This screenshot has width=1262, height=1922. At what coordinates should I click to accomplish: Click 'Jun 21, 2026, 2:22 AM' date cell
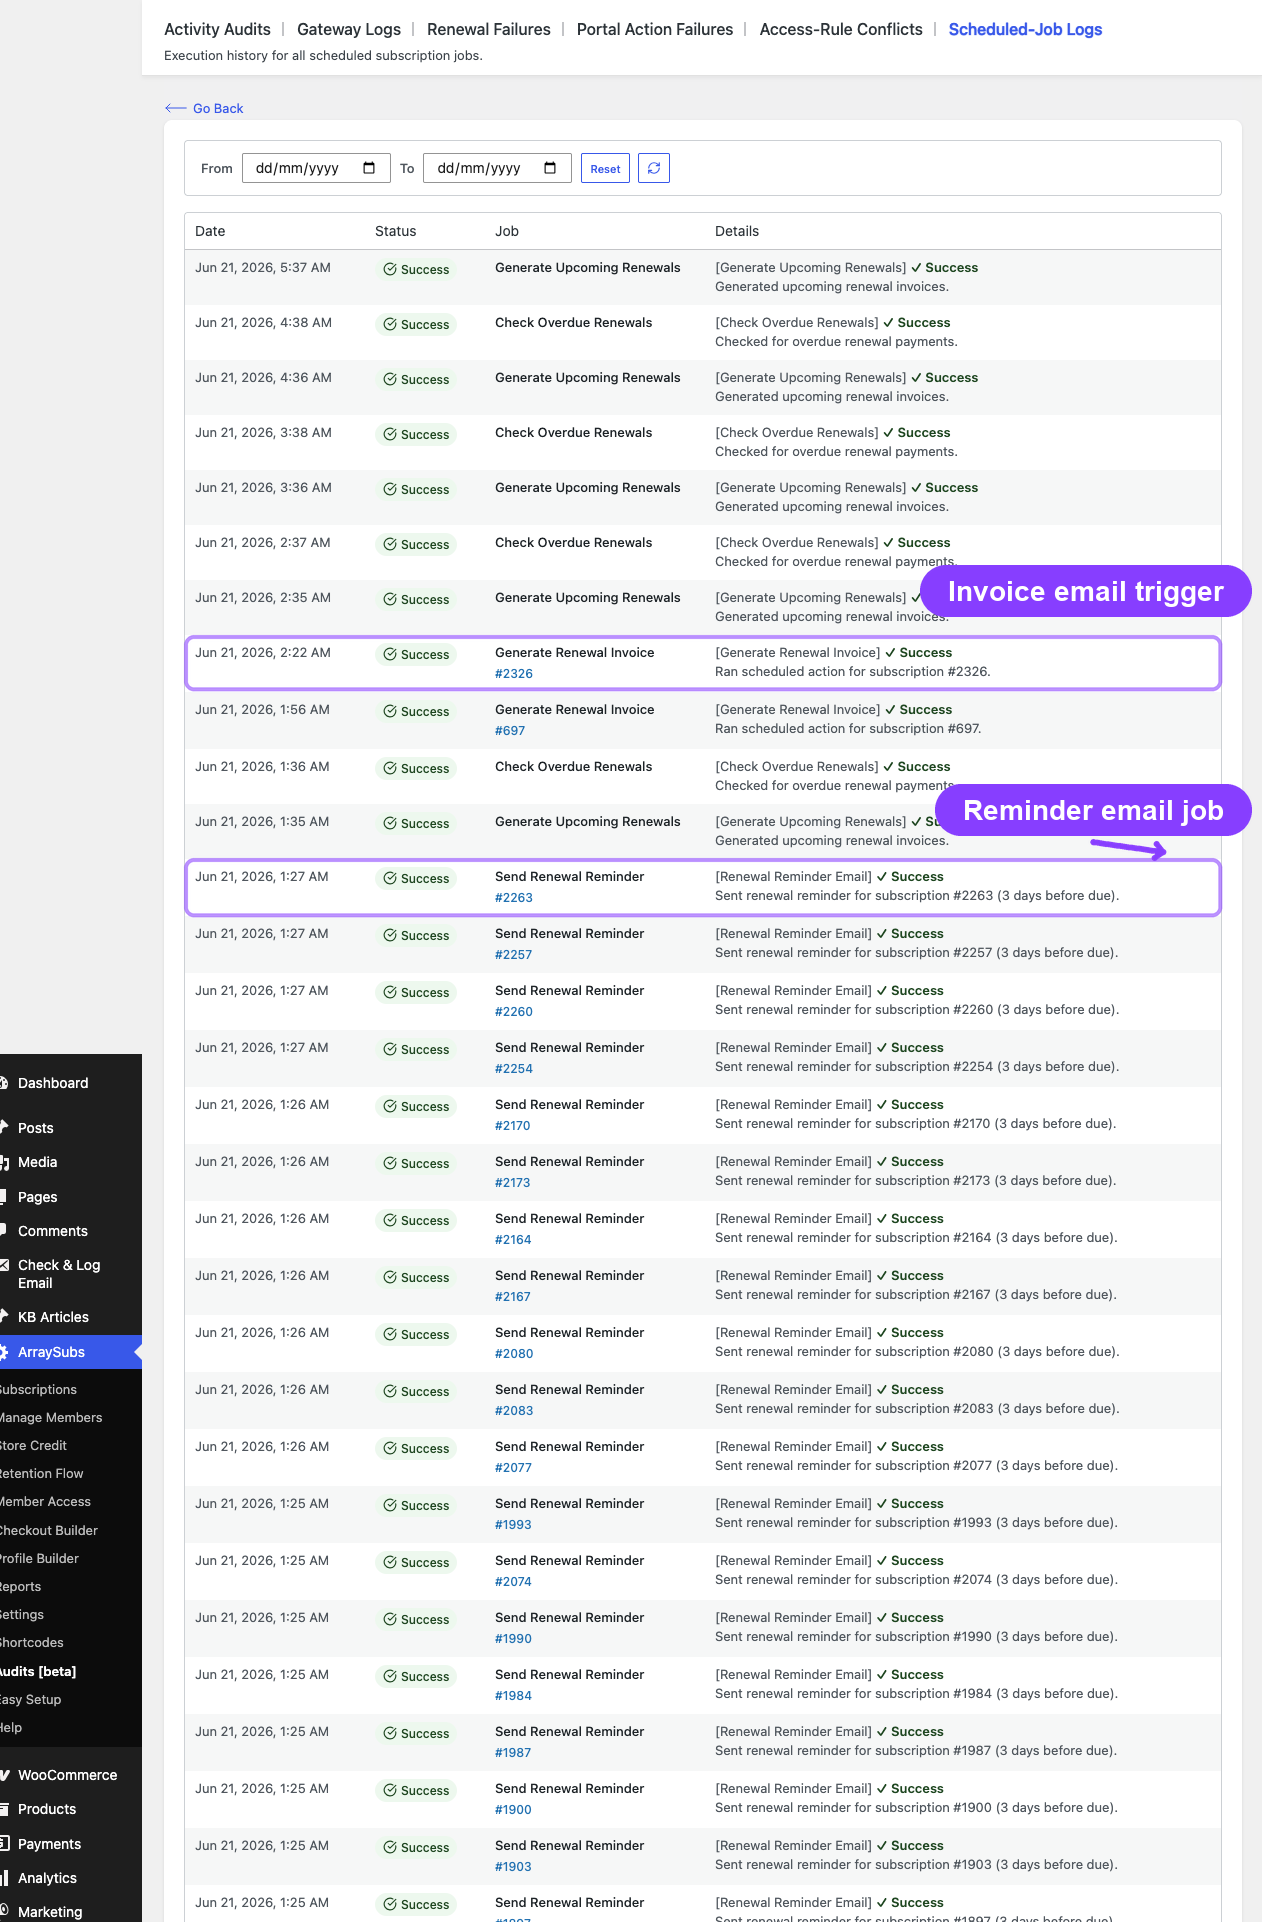[263, 652]
